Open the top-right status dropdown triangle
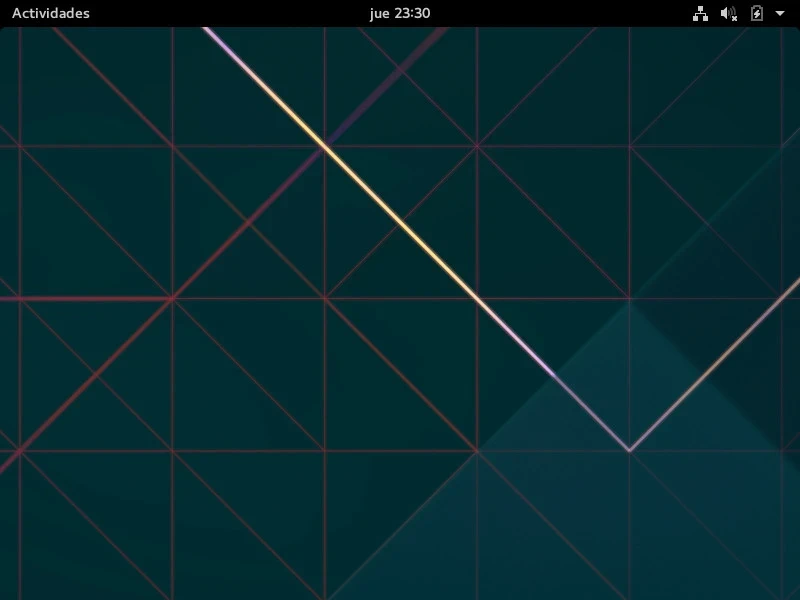 coord(780,13)
